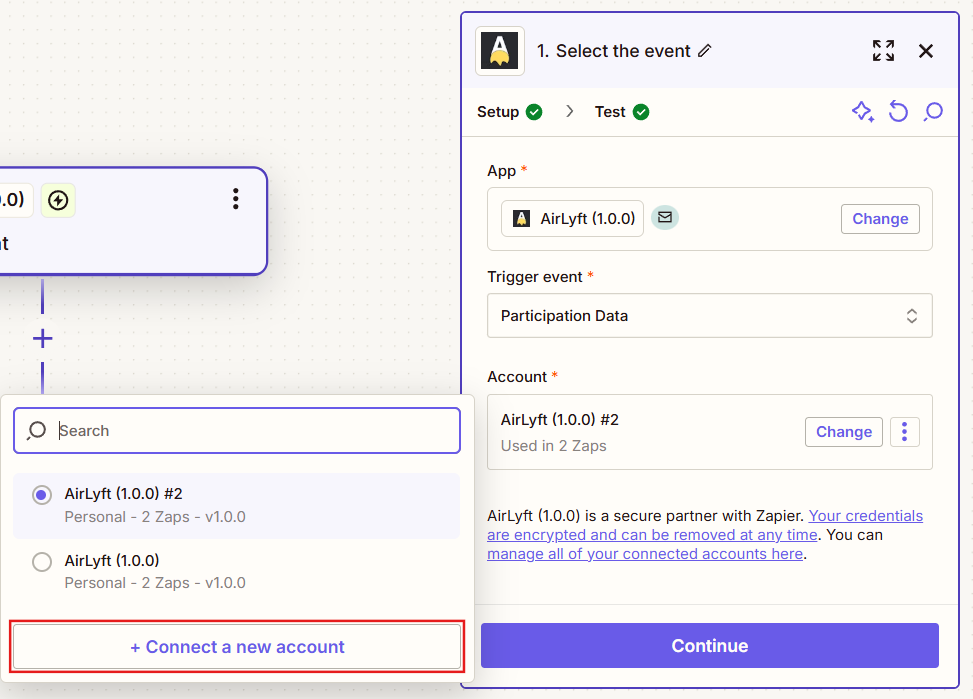Click the AirLyft (1.0.0) app chip
The width and height of the screenshot is (973, 699).
[x=572, y=219]
